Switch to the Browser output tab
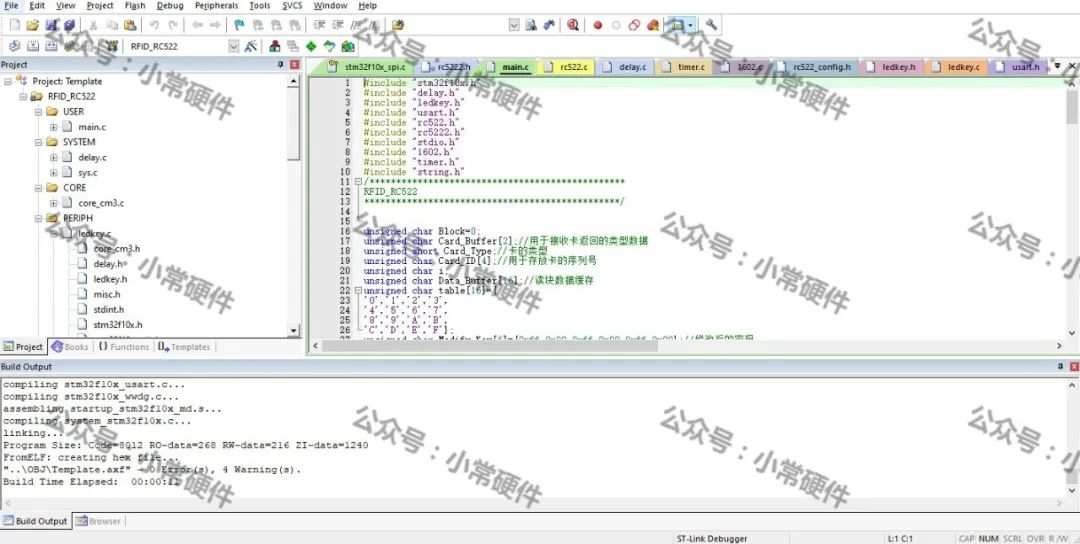 (x=97, y=521)
